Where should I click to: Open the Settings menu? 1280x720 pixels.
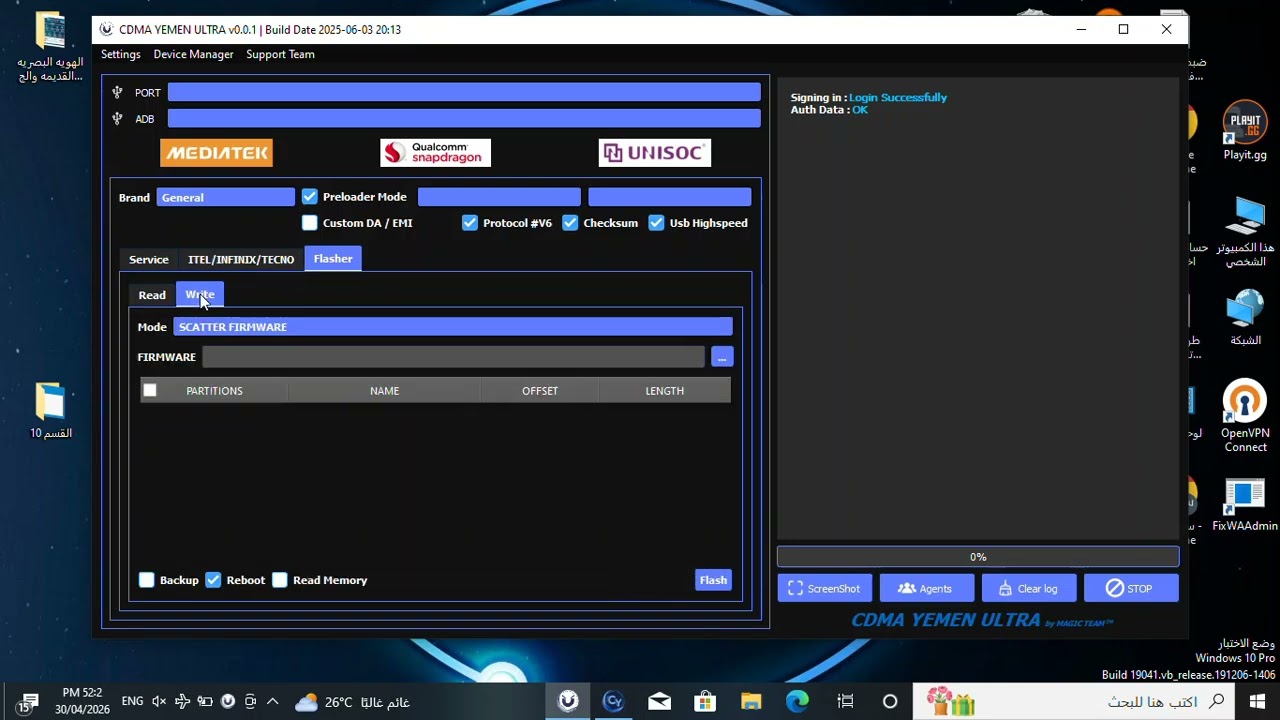pos(121,54)
